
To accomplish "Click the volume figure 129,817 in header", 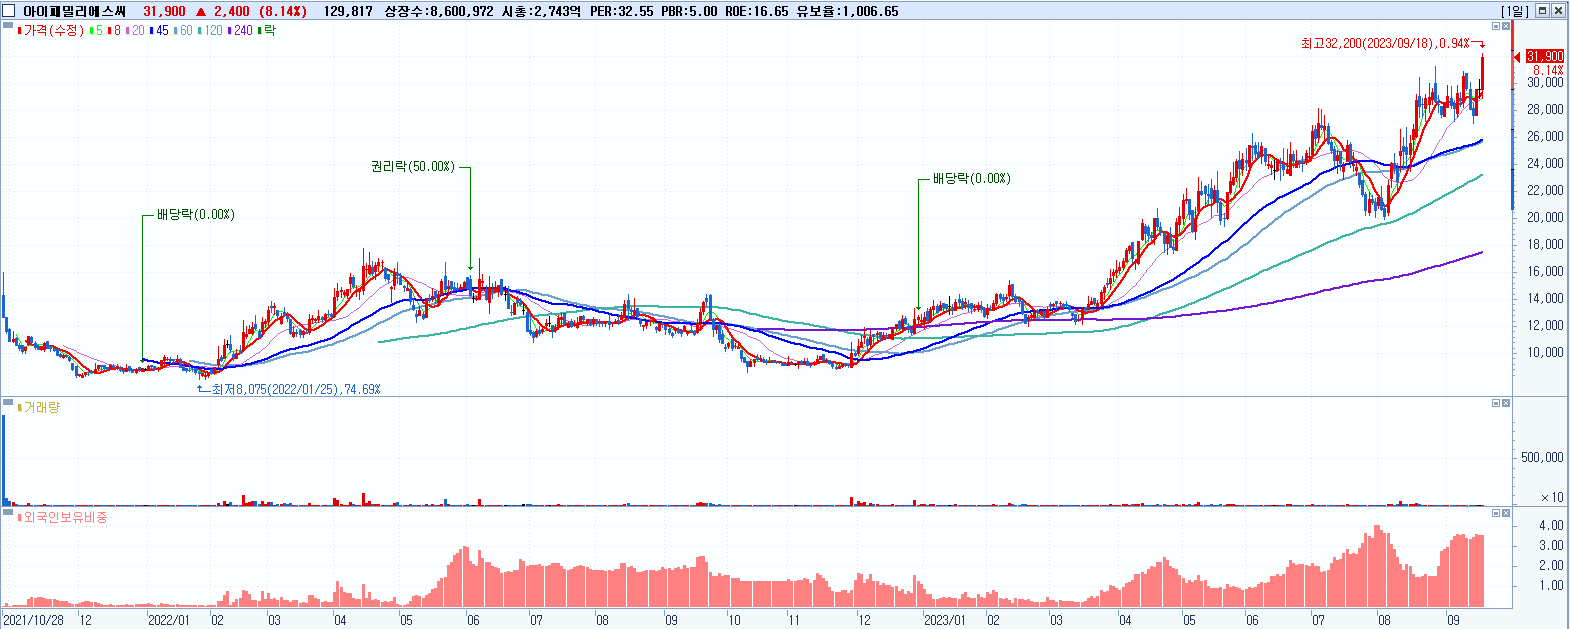I will click(348, 11).
